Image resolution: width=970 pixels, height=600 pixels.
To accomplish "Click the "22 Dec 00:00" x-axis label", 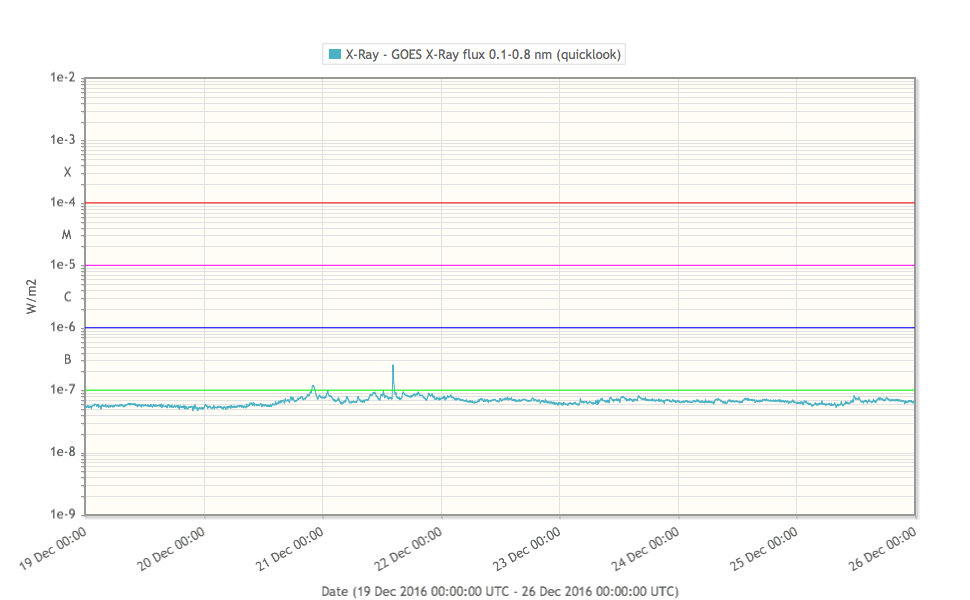I will 409,549.
